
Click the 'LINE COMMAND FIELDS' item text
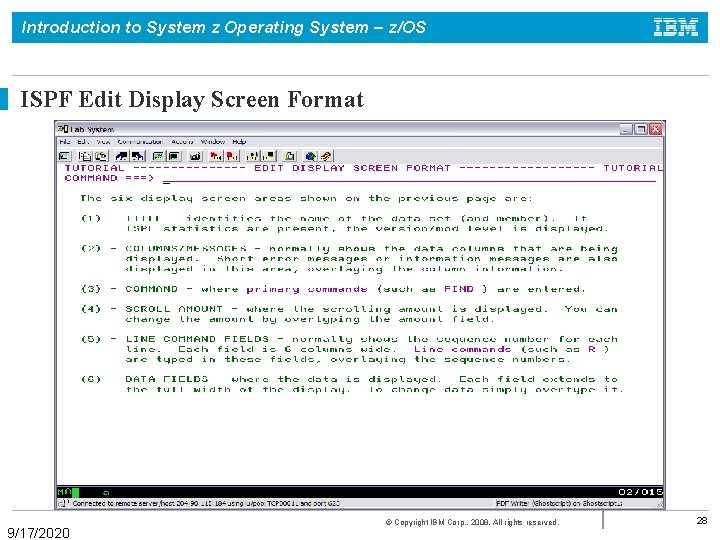(x=197, y=339)
